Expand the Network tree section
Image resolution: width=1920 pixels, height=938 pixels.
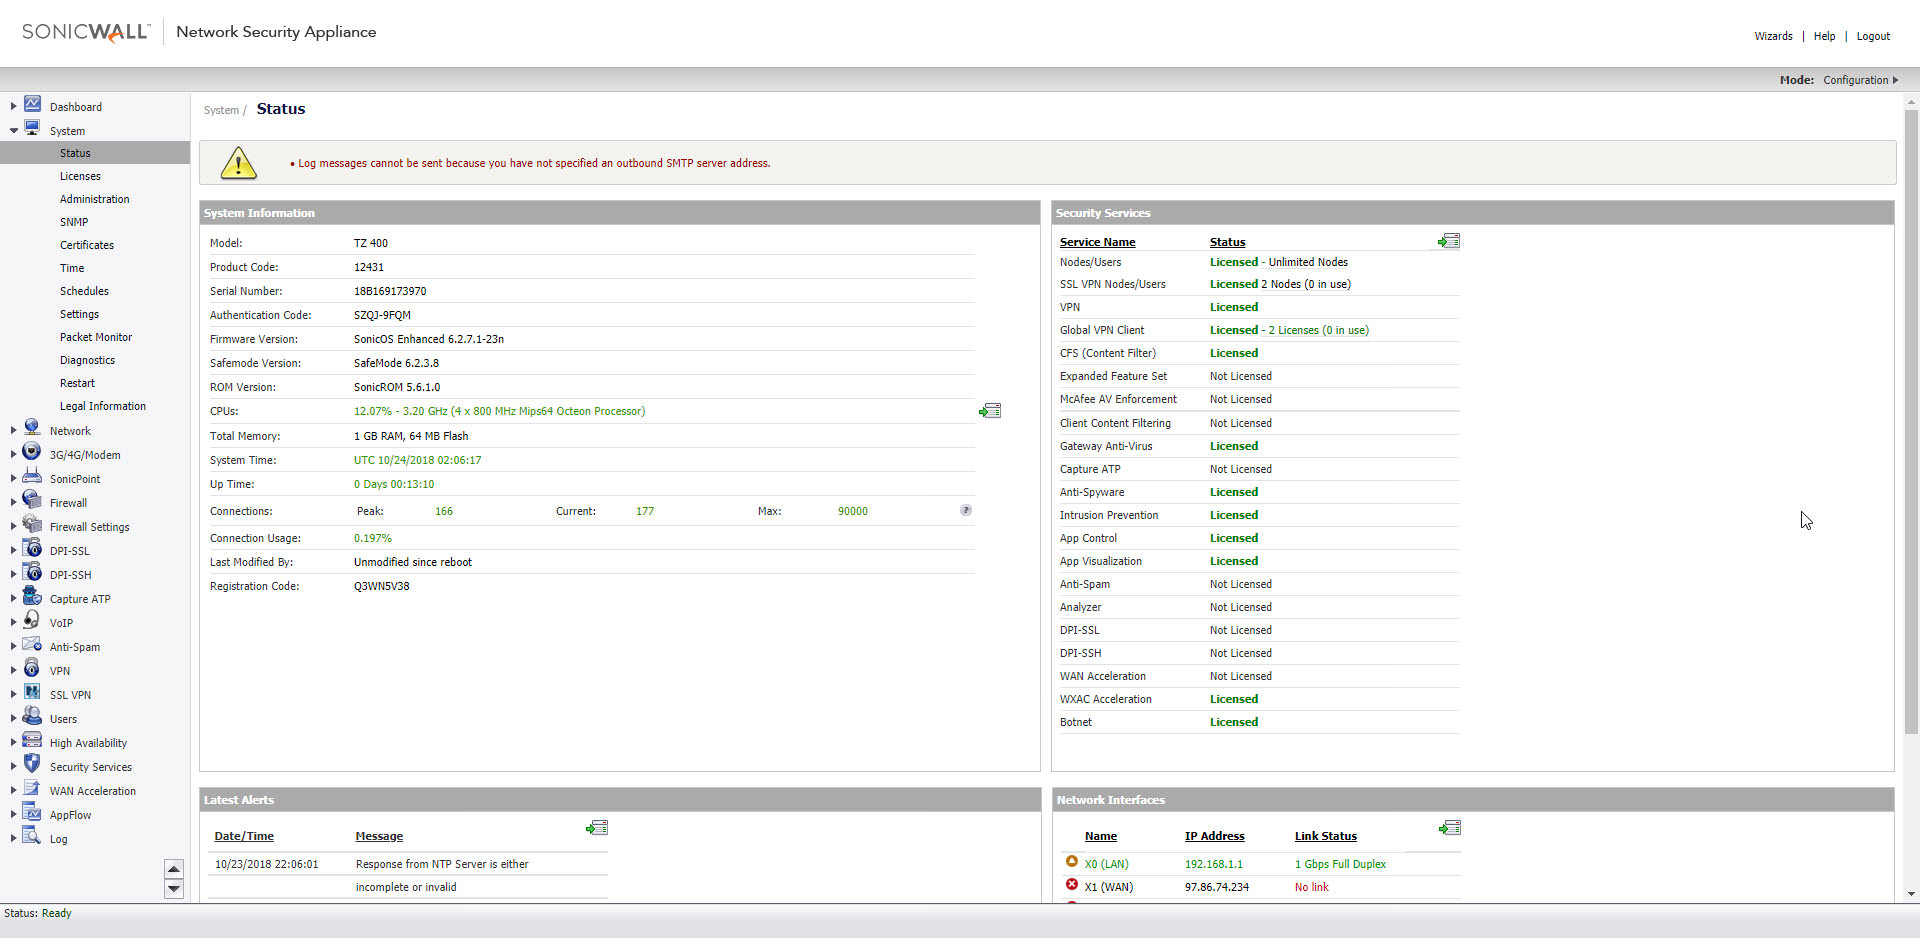13,431
